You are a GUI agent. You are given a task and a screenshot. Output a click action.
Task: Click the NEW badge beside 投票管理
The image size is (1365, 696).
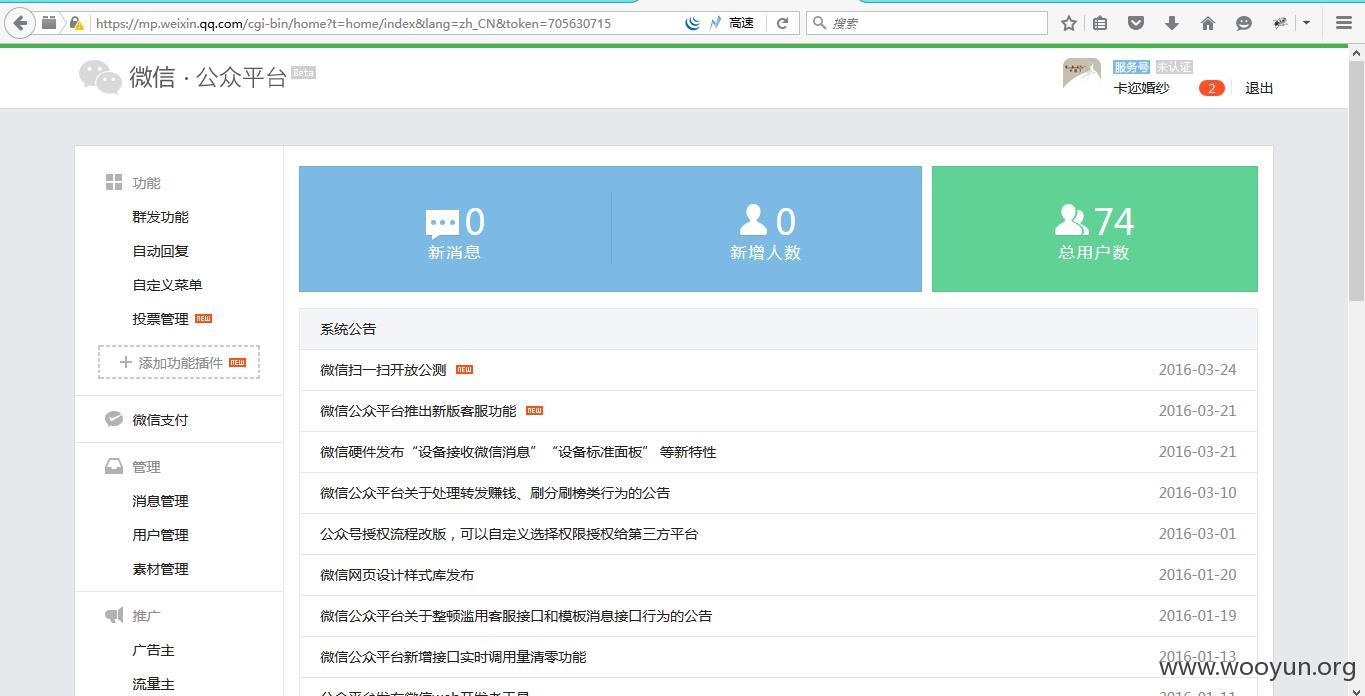tap(203, 318)
